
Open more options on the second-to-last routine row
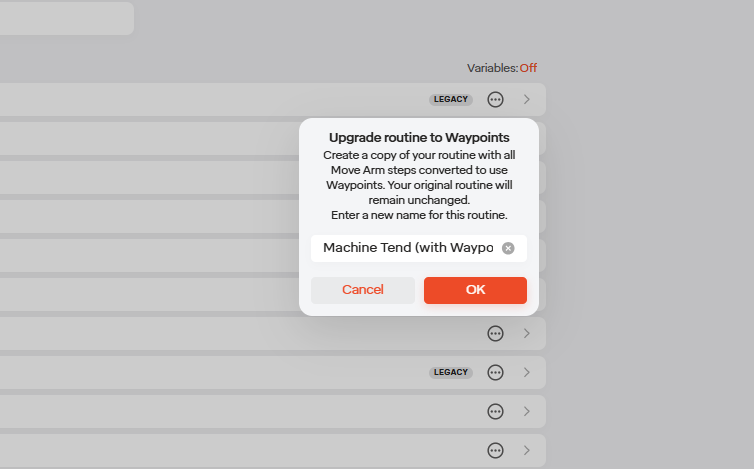pyautogui.click(x=495, y=411)
